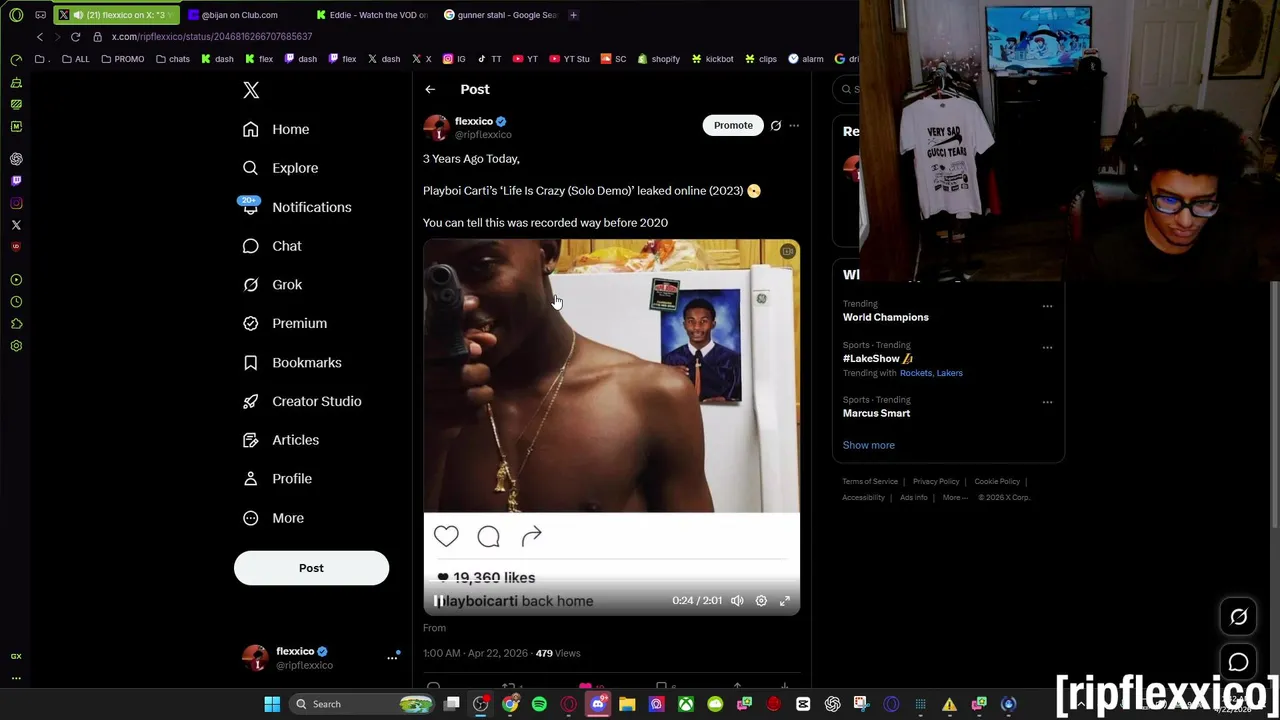Open floating chat messages button
Image resolution: width=1280 pixels, height=720 pixels.
1238,662
